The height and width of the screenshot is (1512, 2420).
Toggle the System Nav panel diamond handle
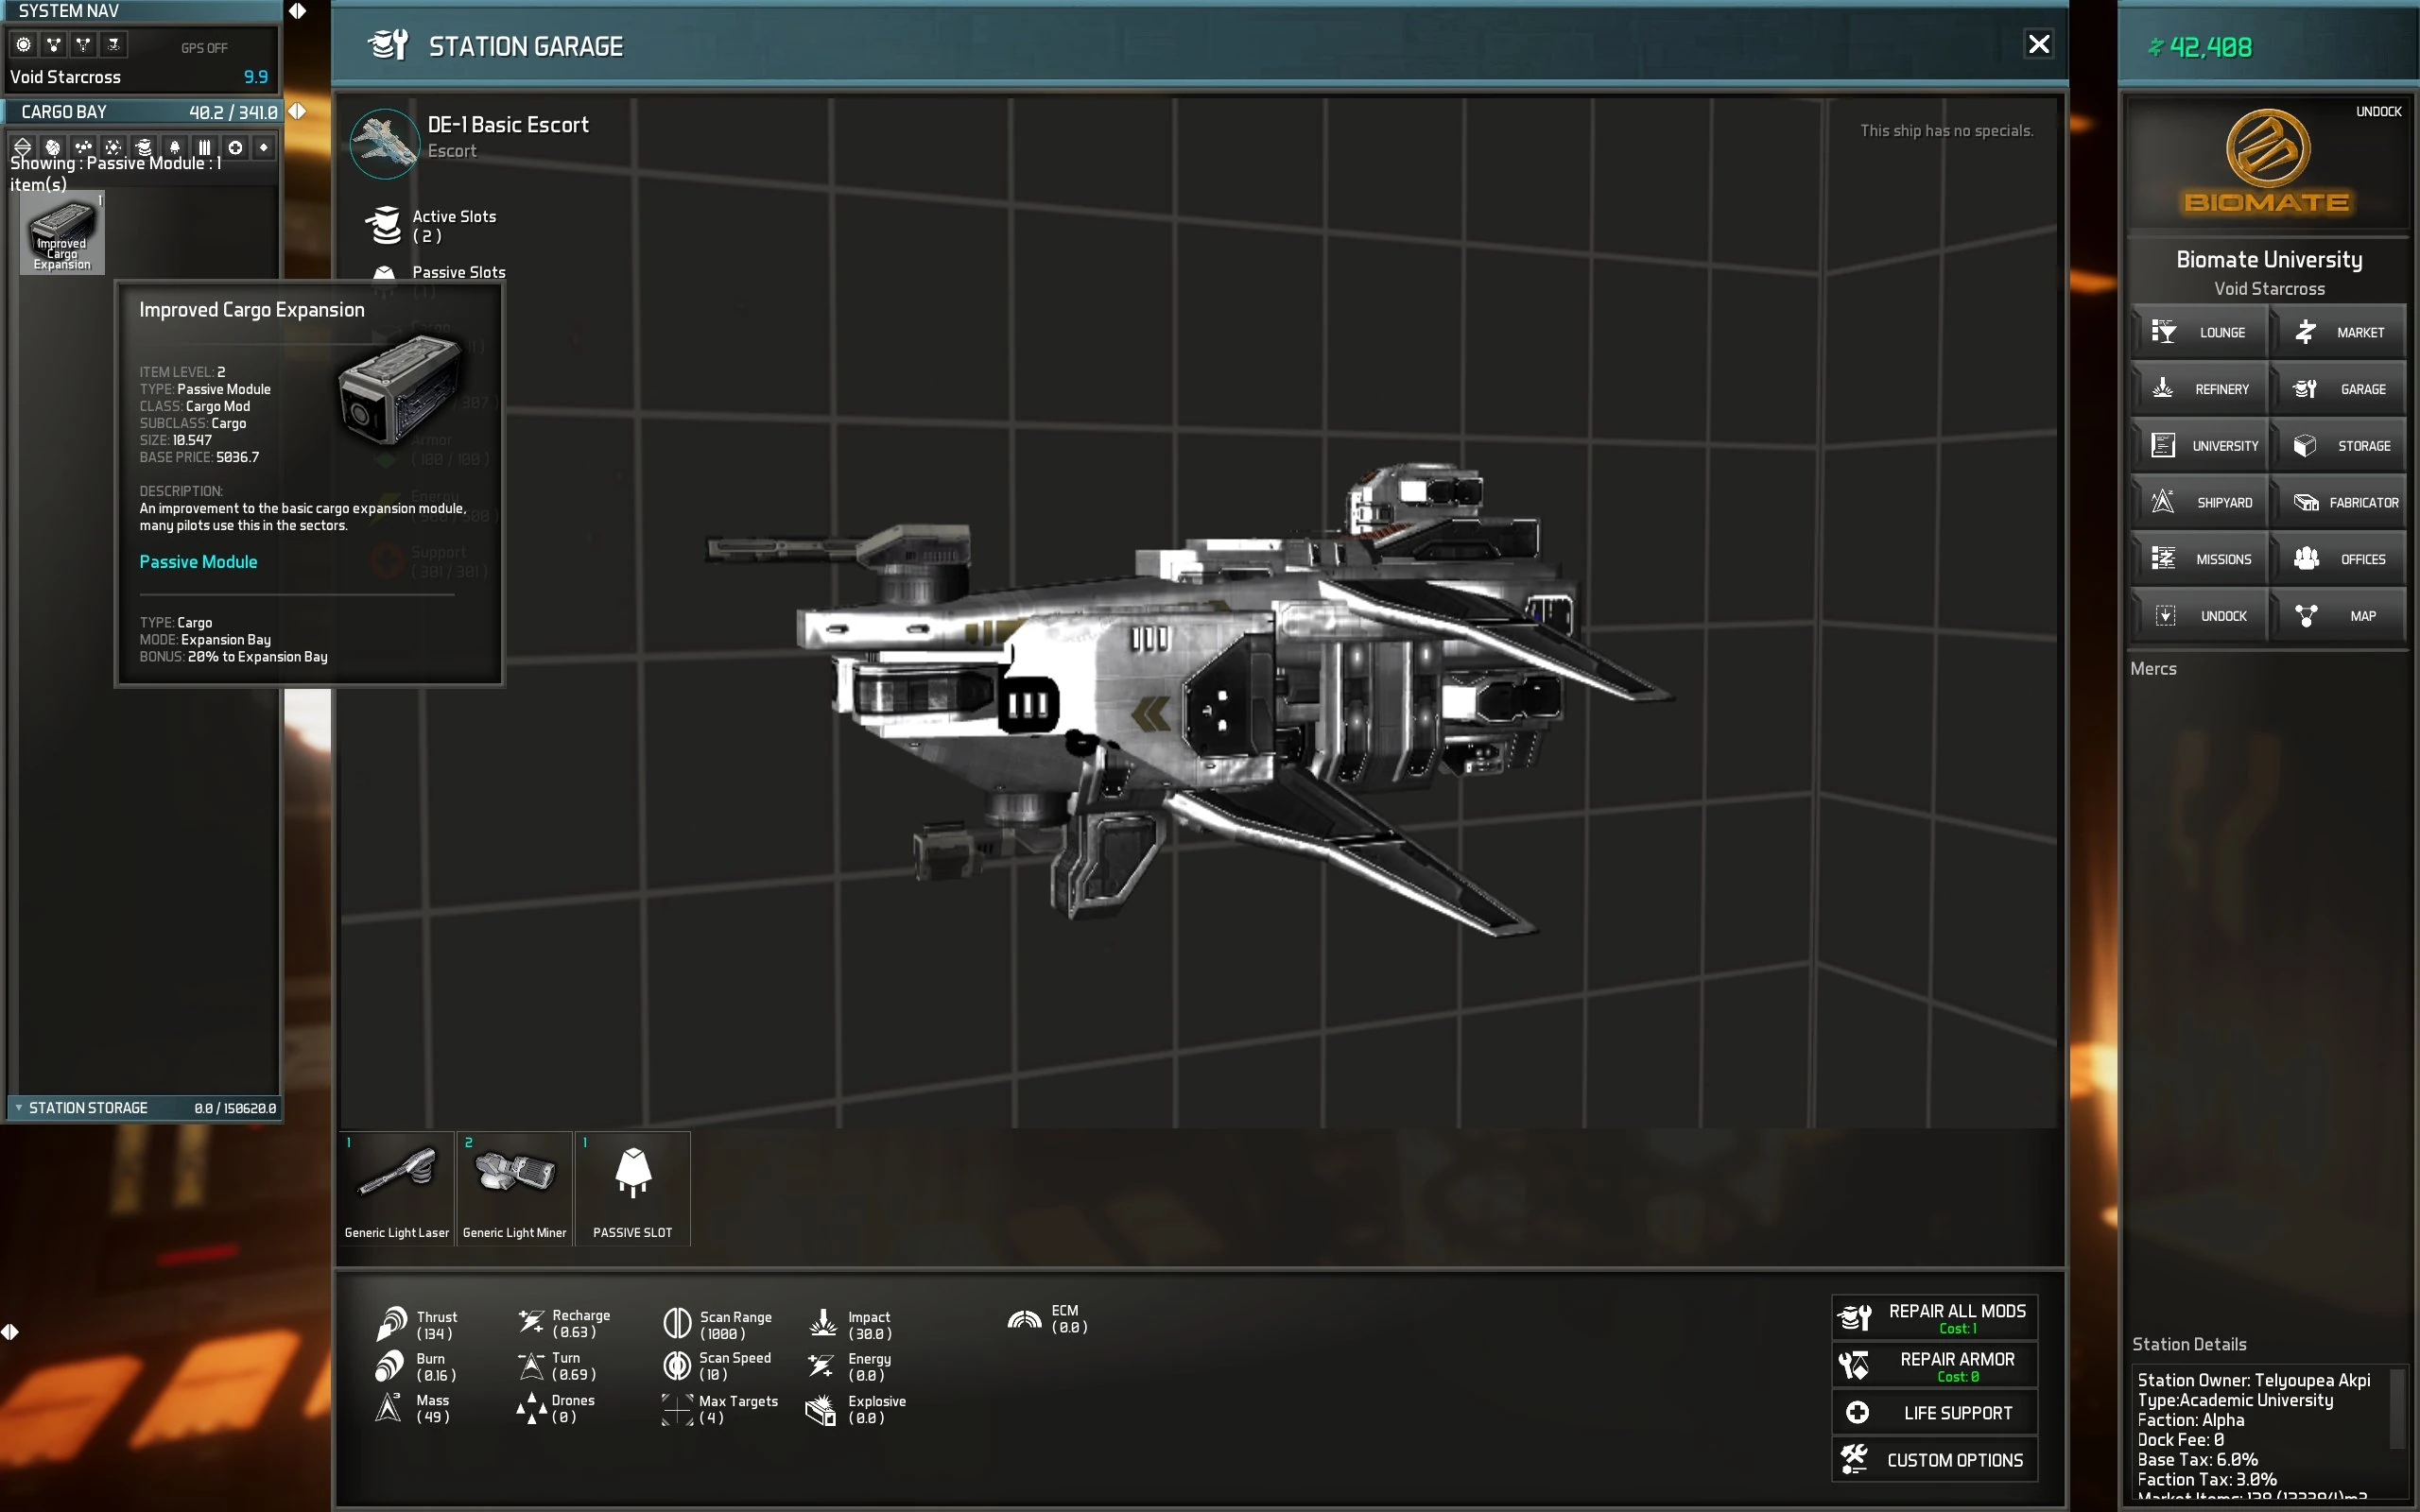coord(297,11)
